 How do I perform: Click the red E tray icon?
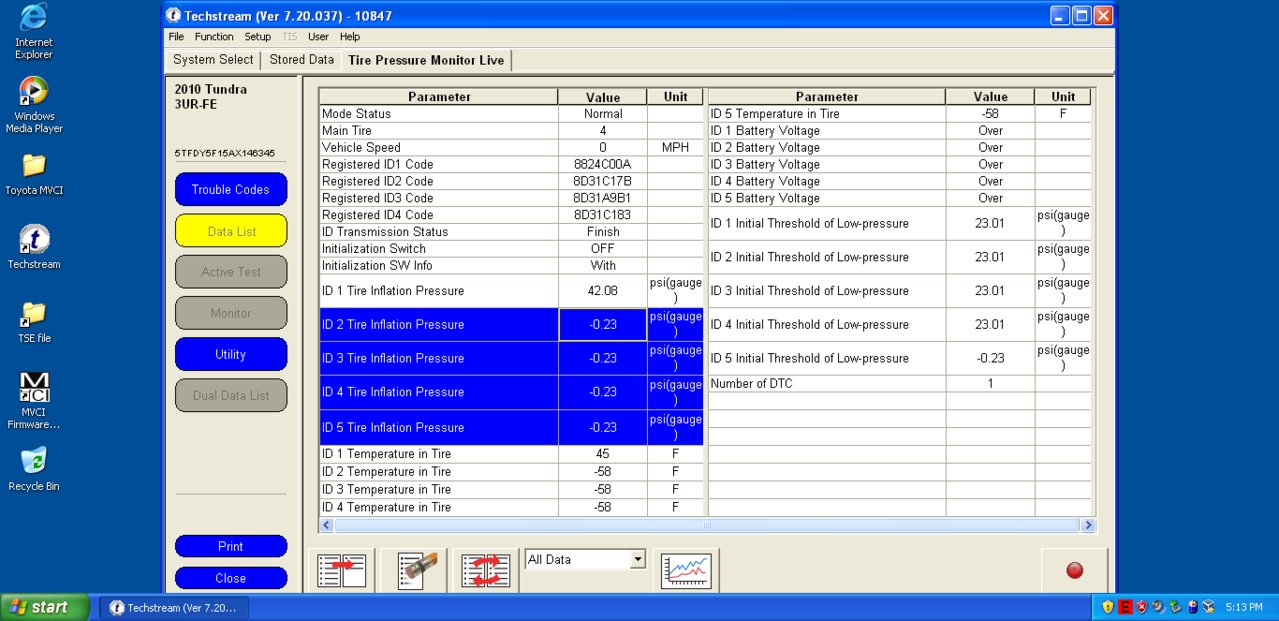1125,607
